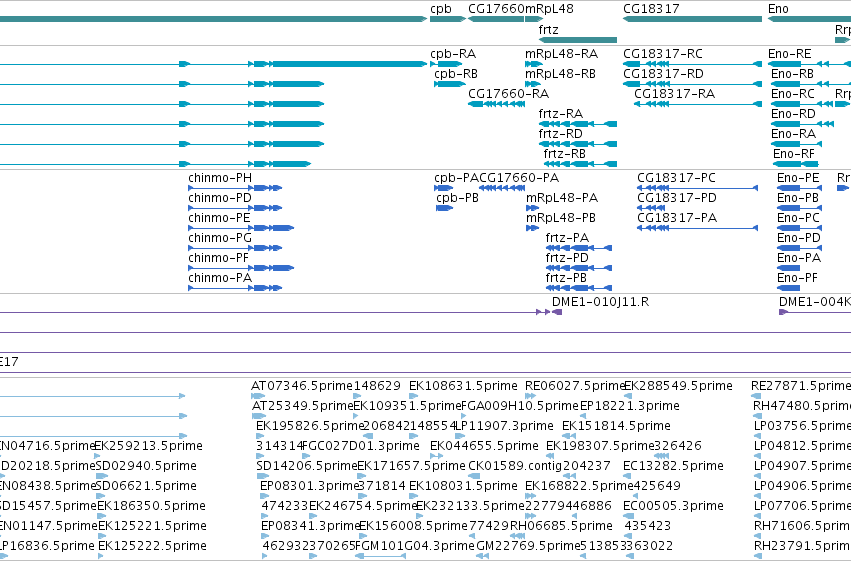Select transcript Eno-RA
Viewport: 851px width, 561px height.
pos(793,135)
